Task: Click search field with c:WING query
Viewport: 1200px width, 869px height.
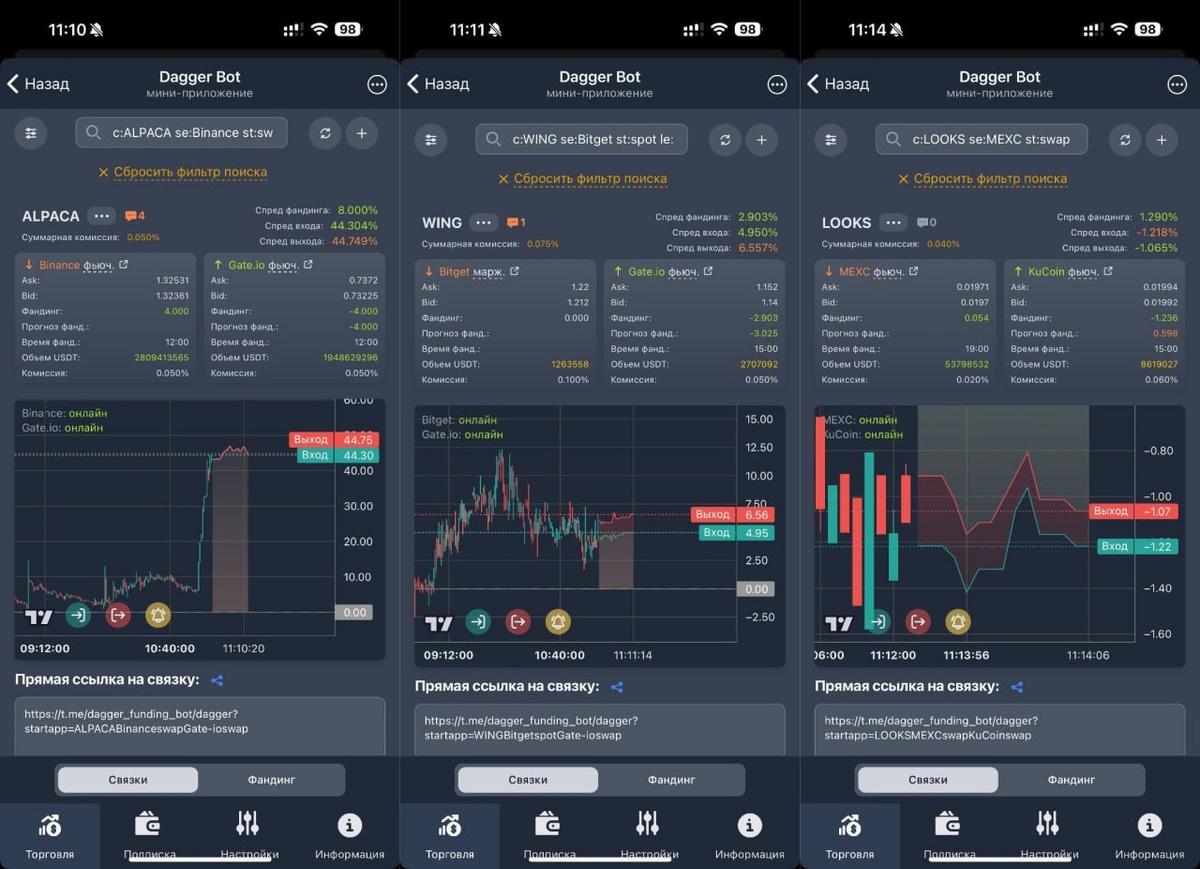Action: point(581,140)
